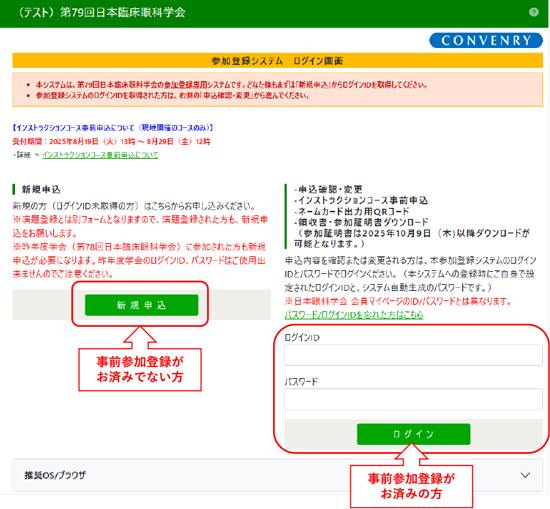Click 推奨OS/ブラウザ heading text
The height and width of the screenshot is (509, 550).
(55, 475)
